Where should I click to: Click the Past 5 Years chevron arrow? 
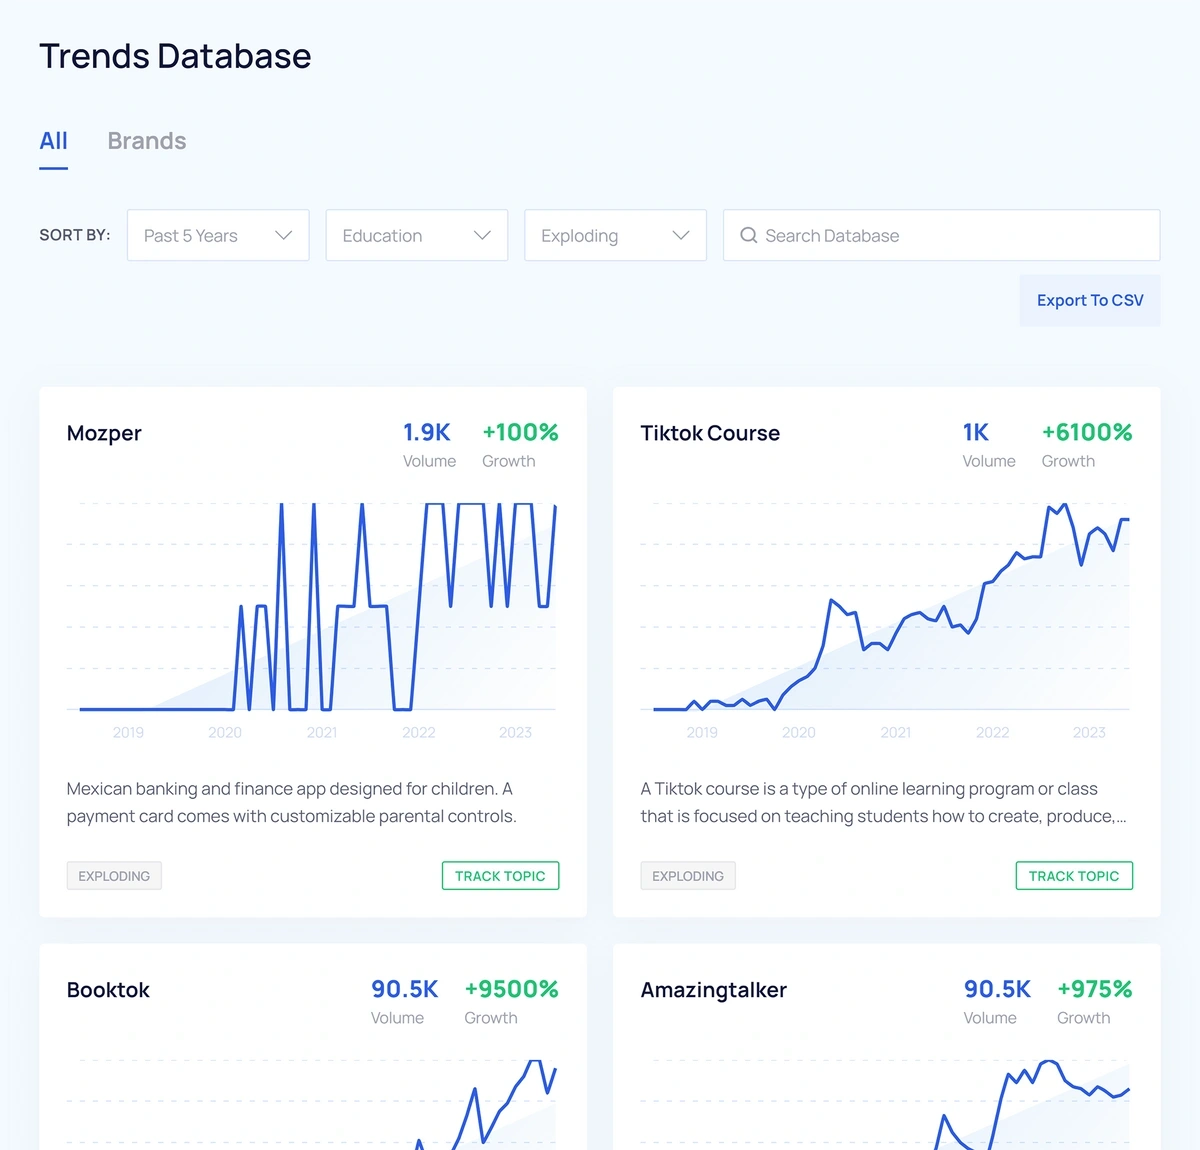(283, 235)
